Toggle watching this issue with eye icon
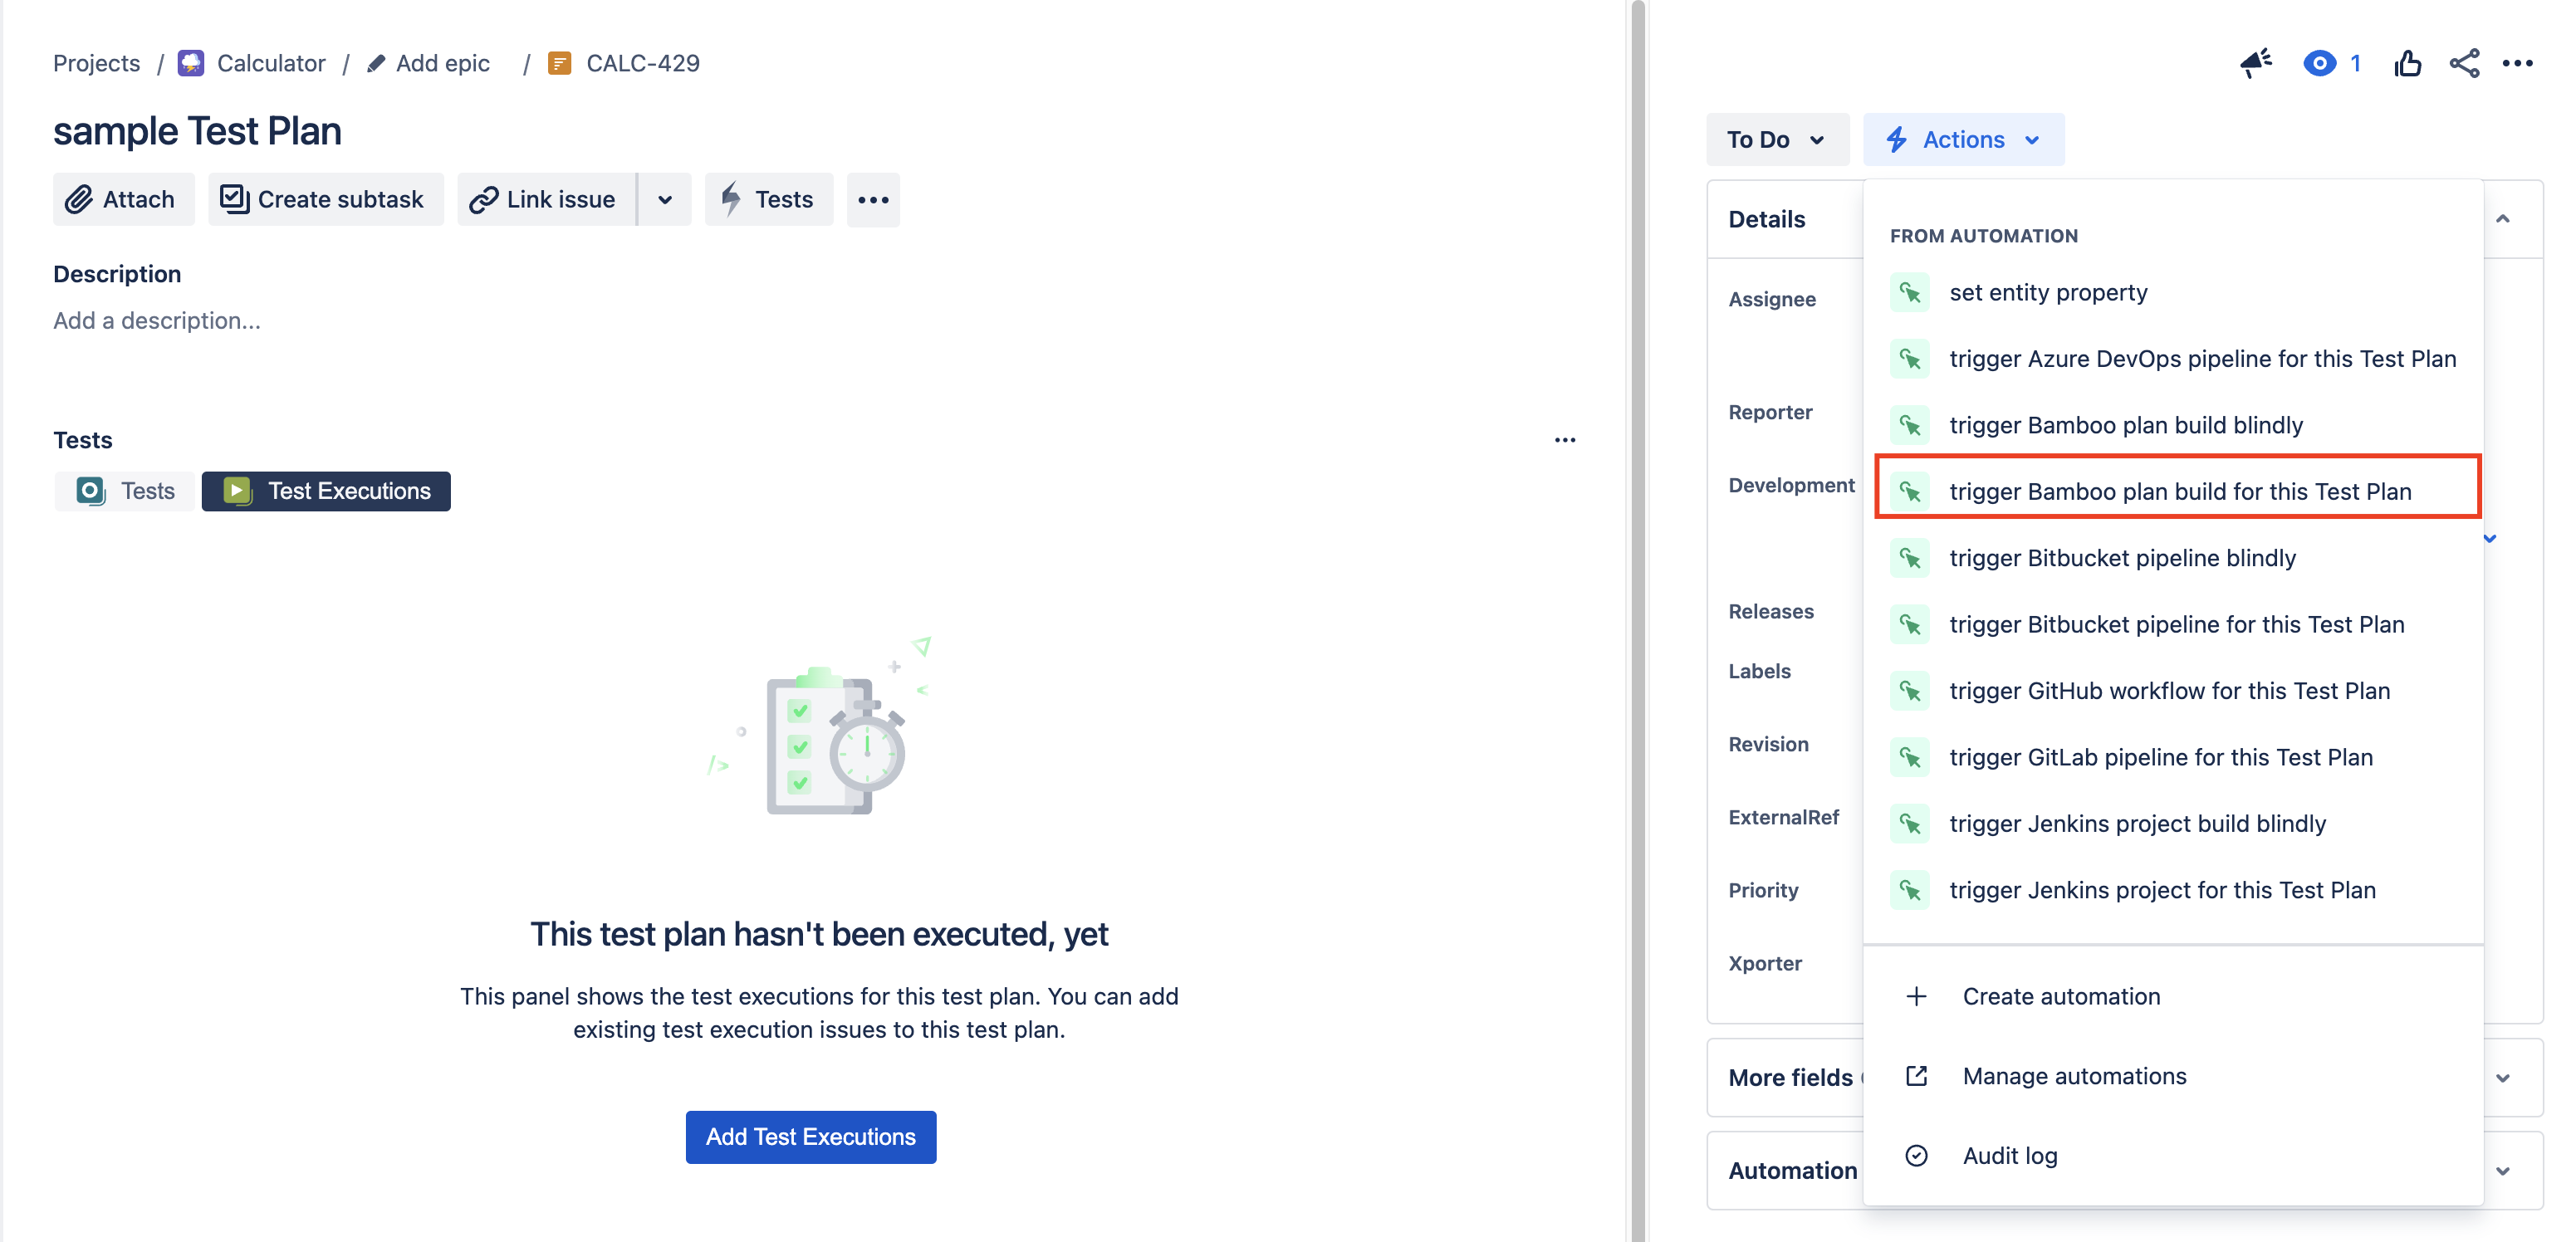This screenshot has height=1242, width=2576. [x=2319, y=63]
